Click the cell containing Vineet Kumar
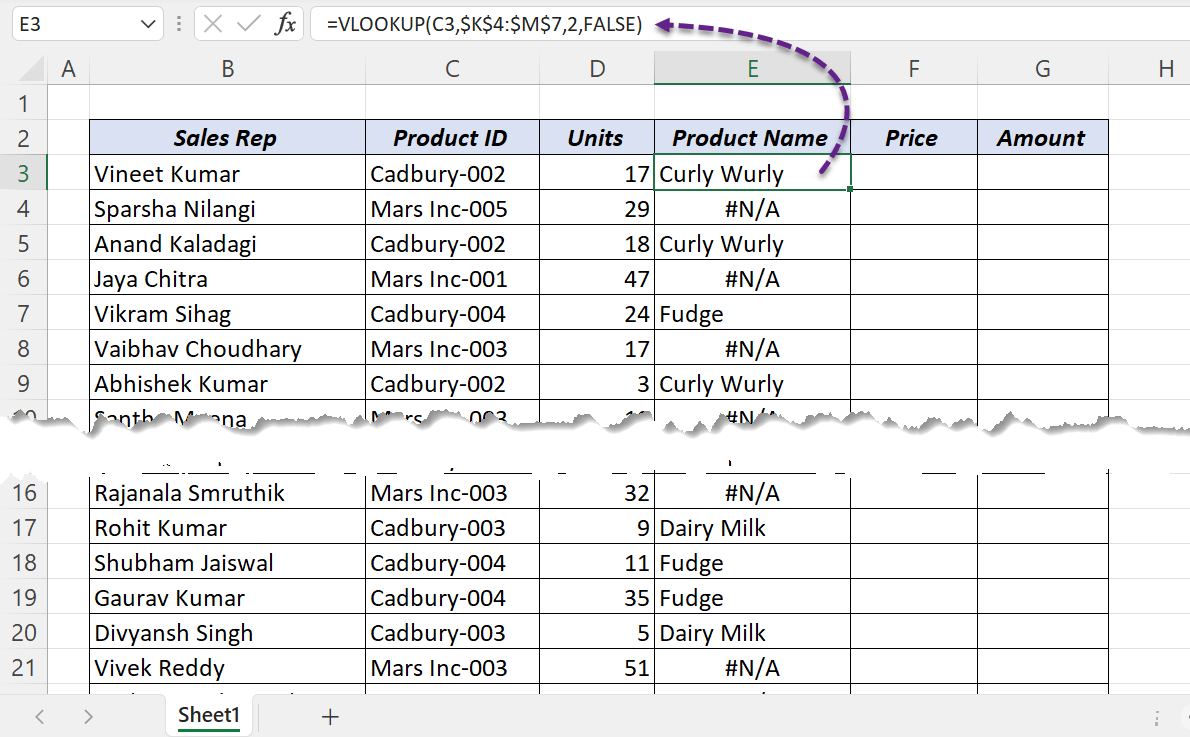 pos(227,173)
